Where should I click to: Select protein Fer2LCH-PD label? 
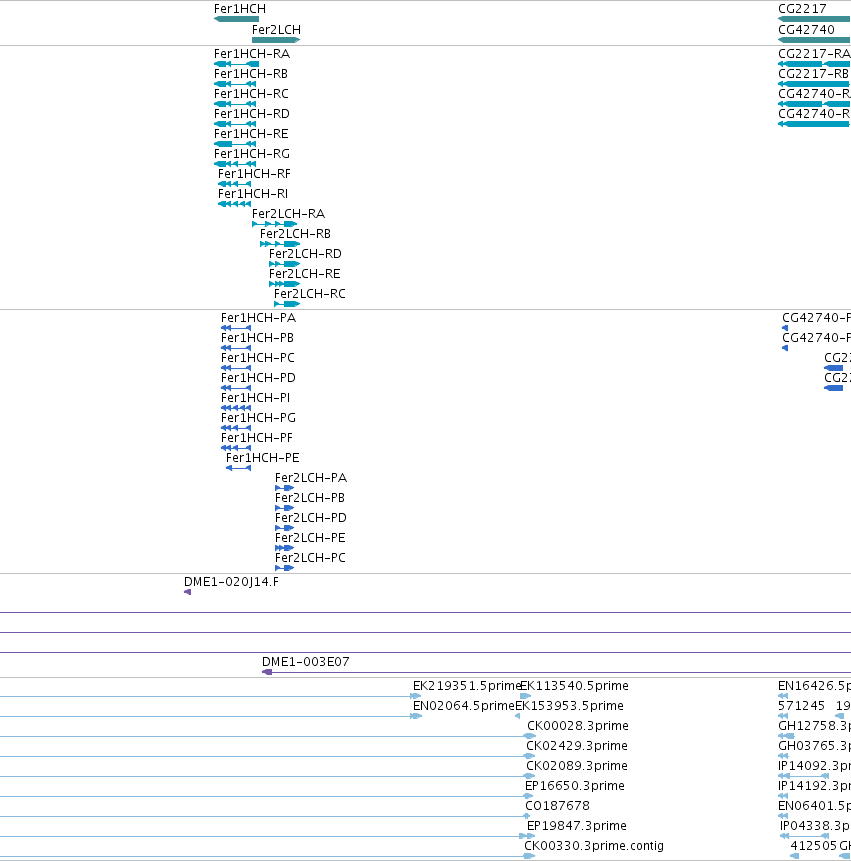pos(311,518)
